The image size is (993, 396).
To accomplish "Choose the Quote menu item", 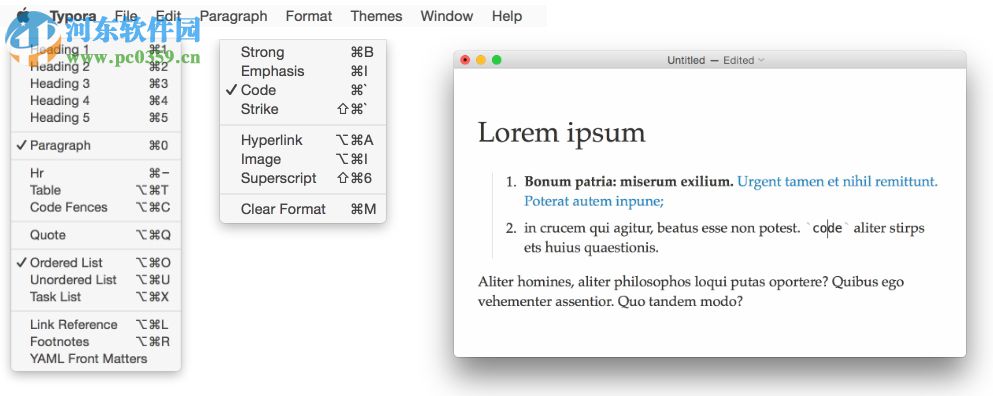I will click(96, 235).
